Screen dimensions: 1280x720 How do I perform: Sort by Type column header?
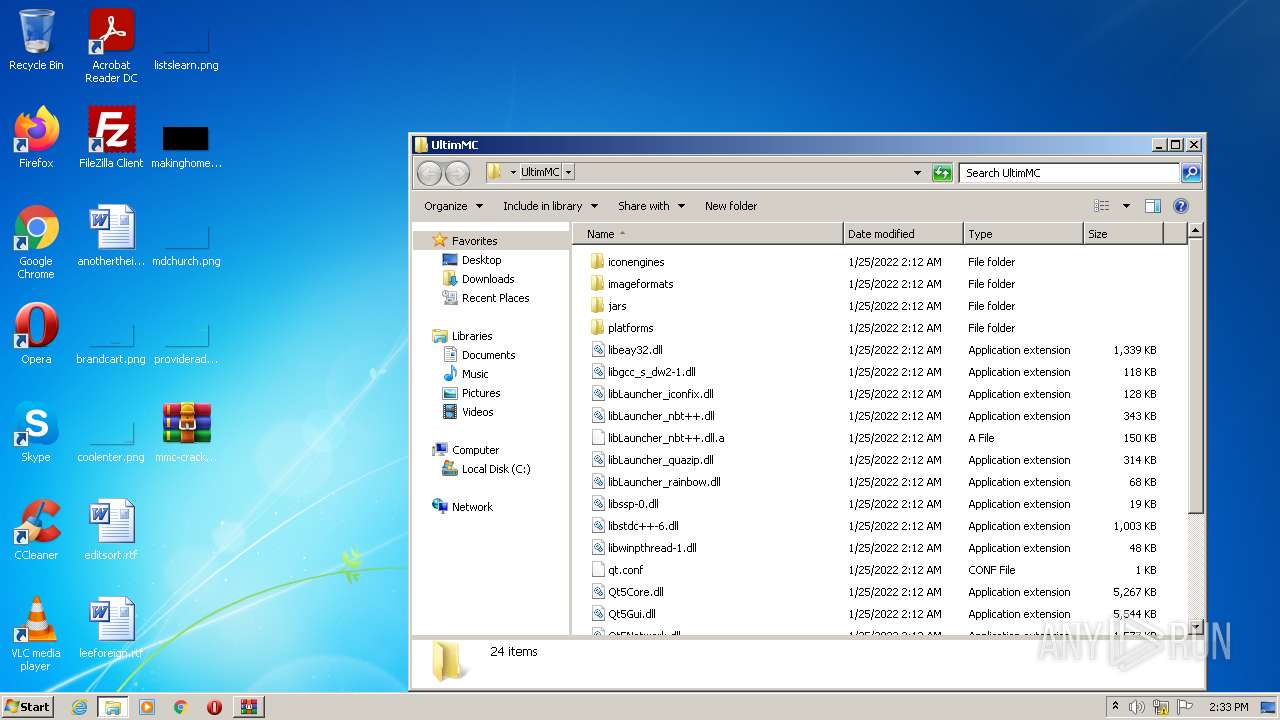1024,234
